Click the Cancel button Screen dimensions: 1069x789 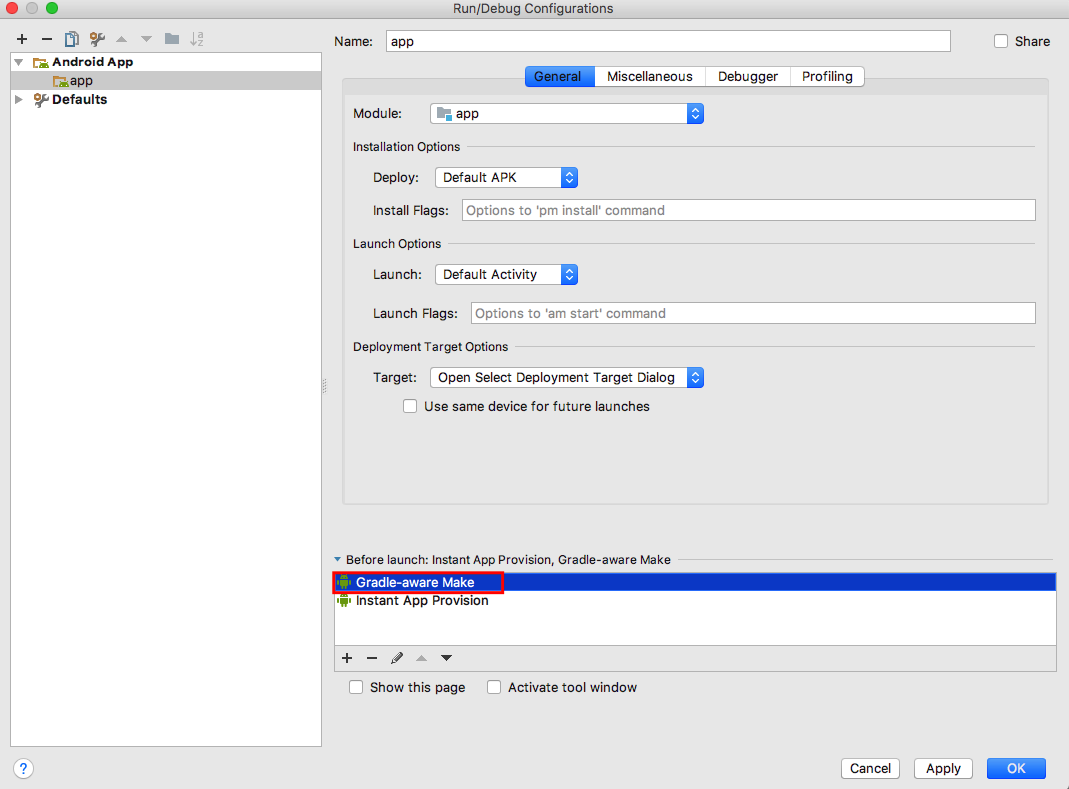point(870,769)
